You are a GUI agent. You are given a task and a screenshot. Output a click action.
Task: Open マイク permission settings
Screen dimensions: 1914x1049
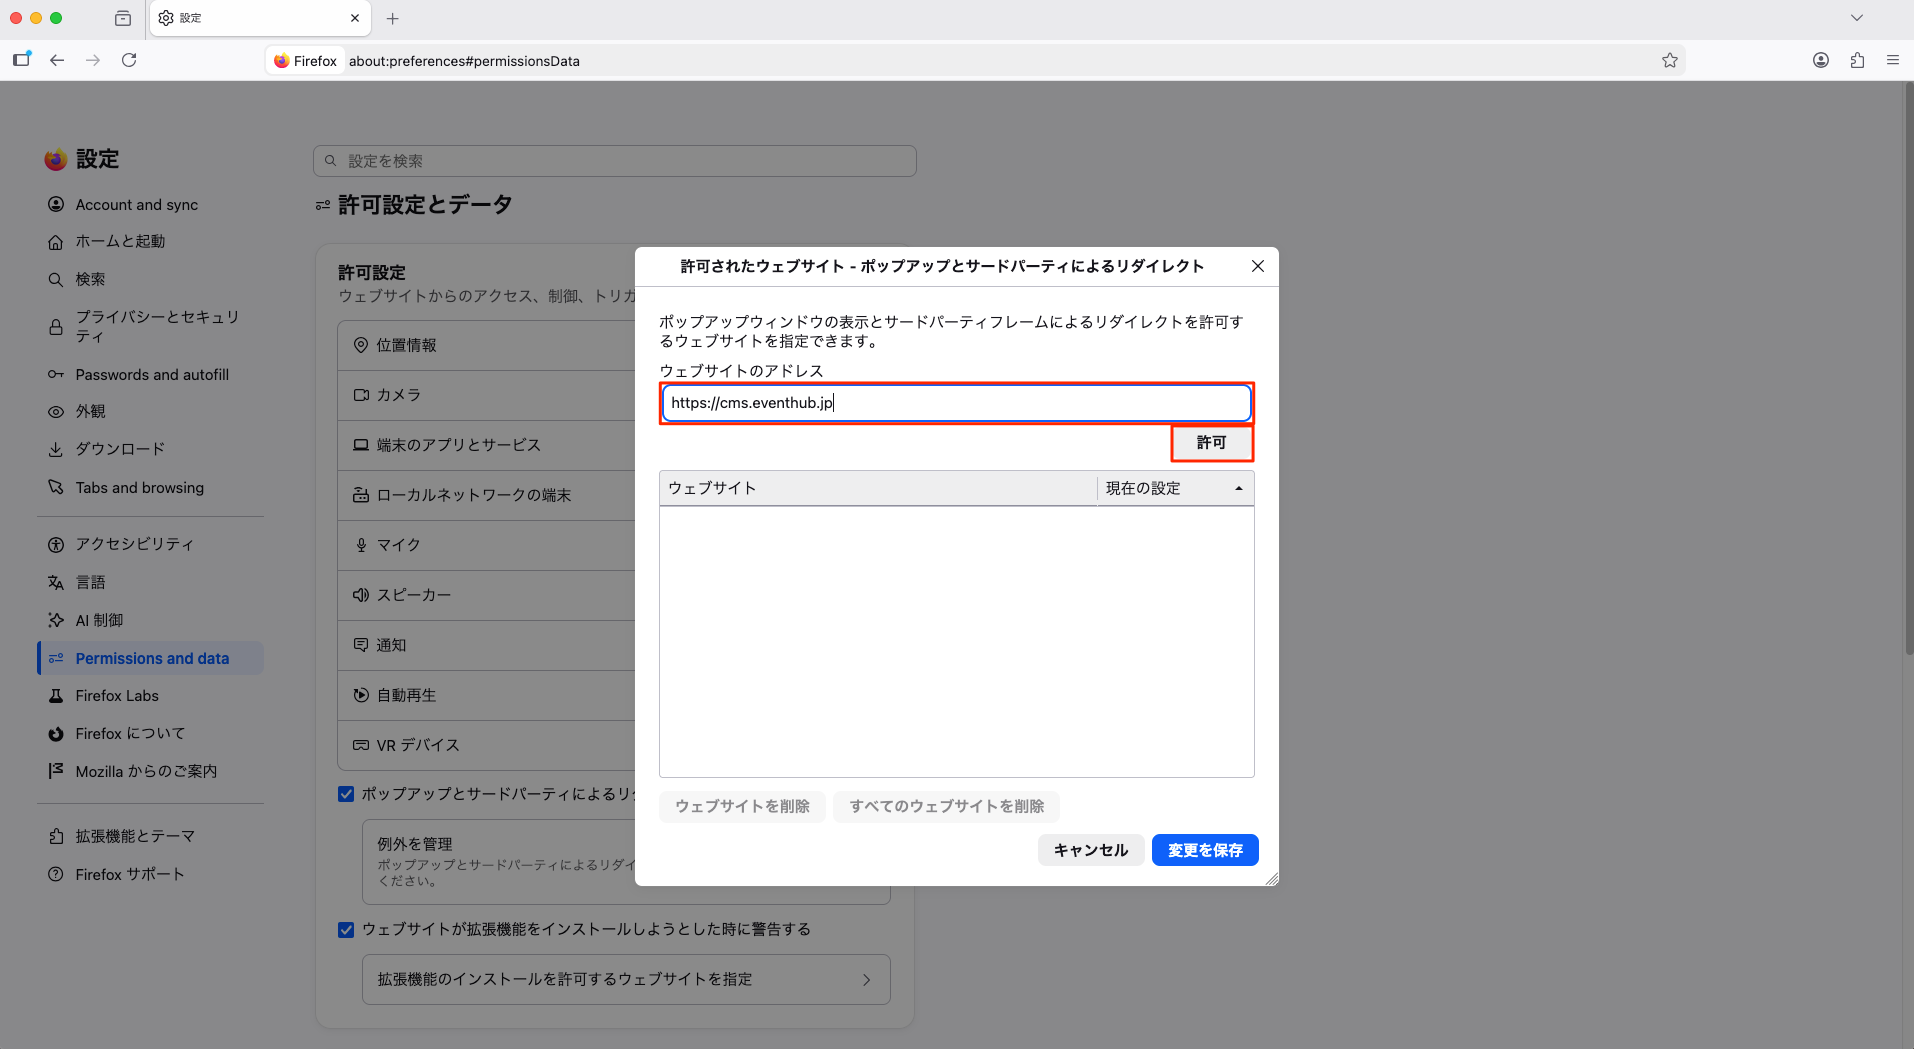click(x=487, y=545)
